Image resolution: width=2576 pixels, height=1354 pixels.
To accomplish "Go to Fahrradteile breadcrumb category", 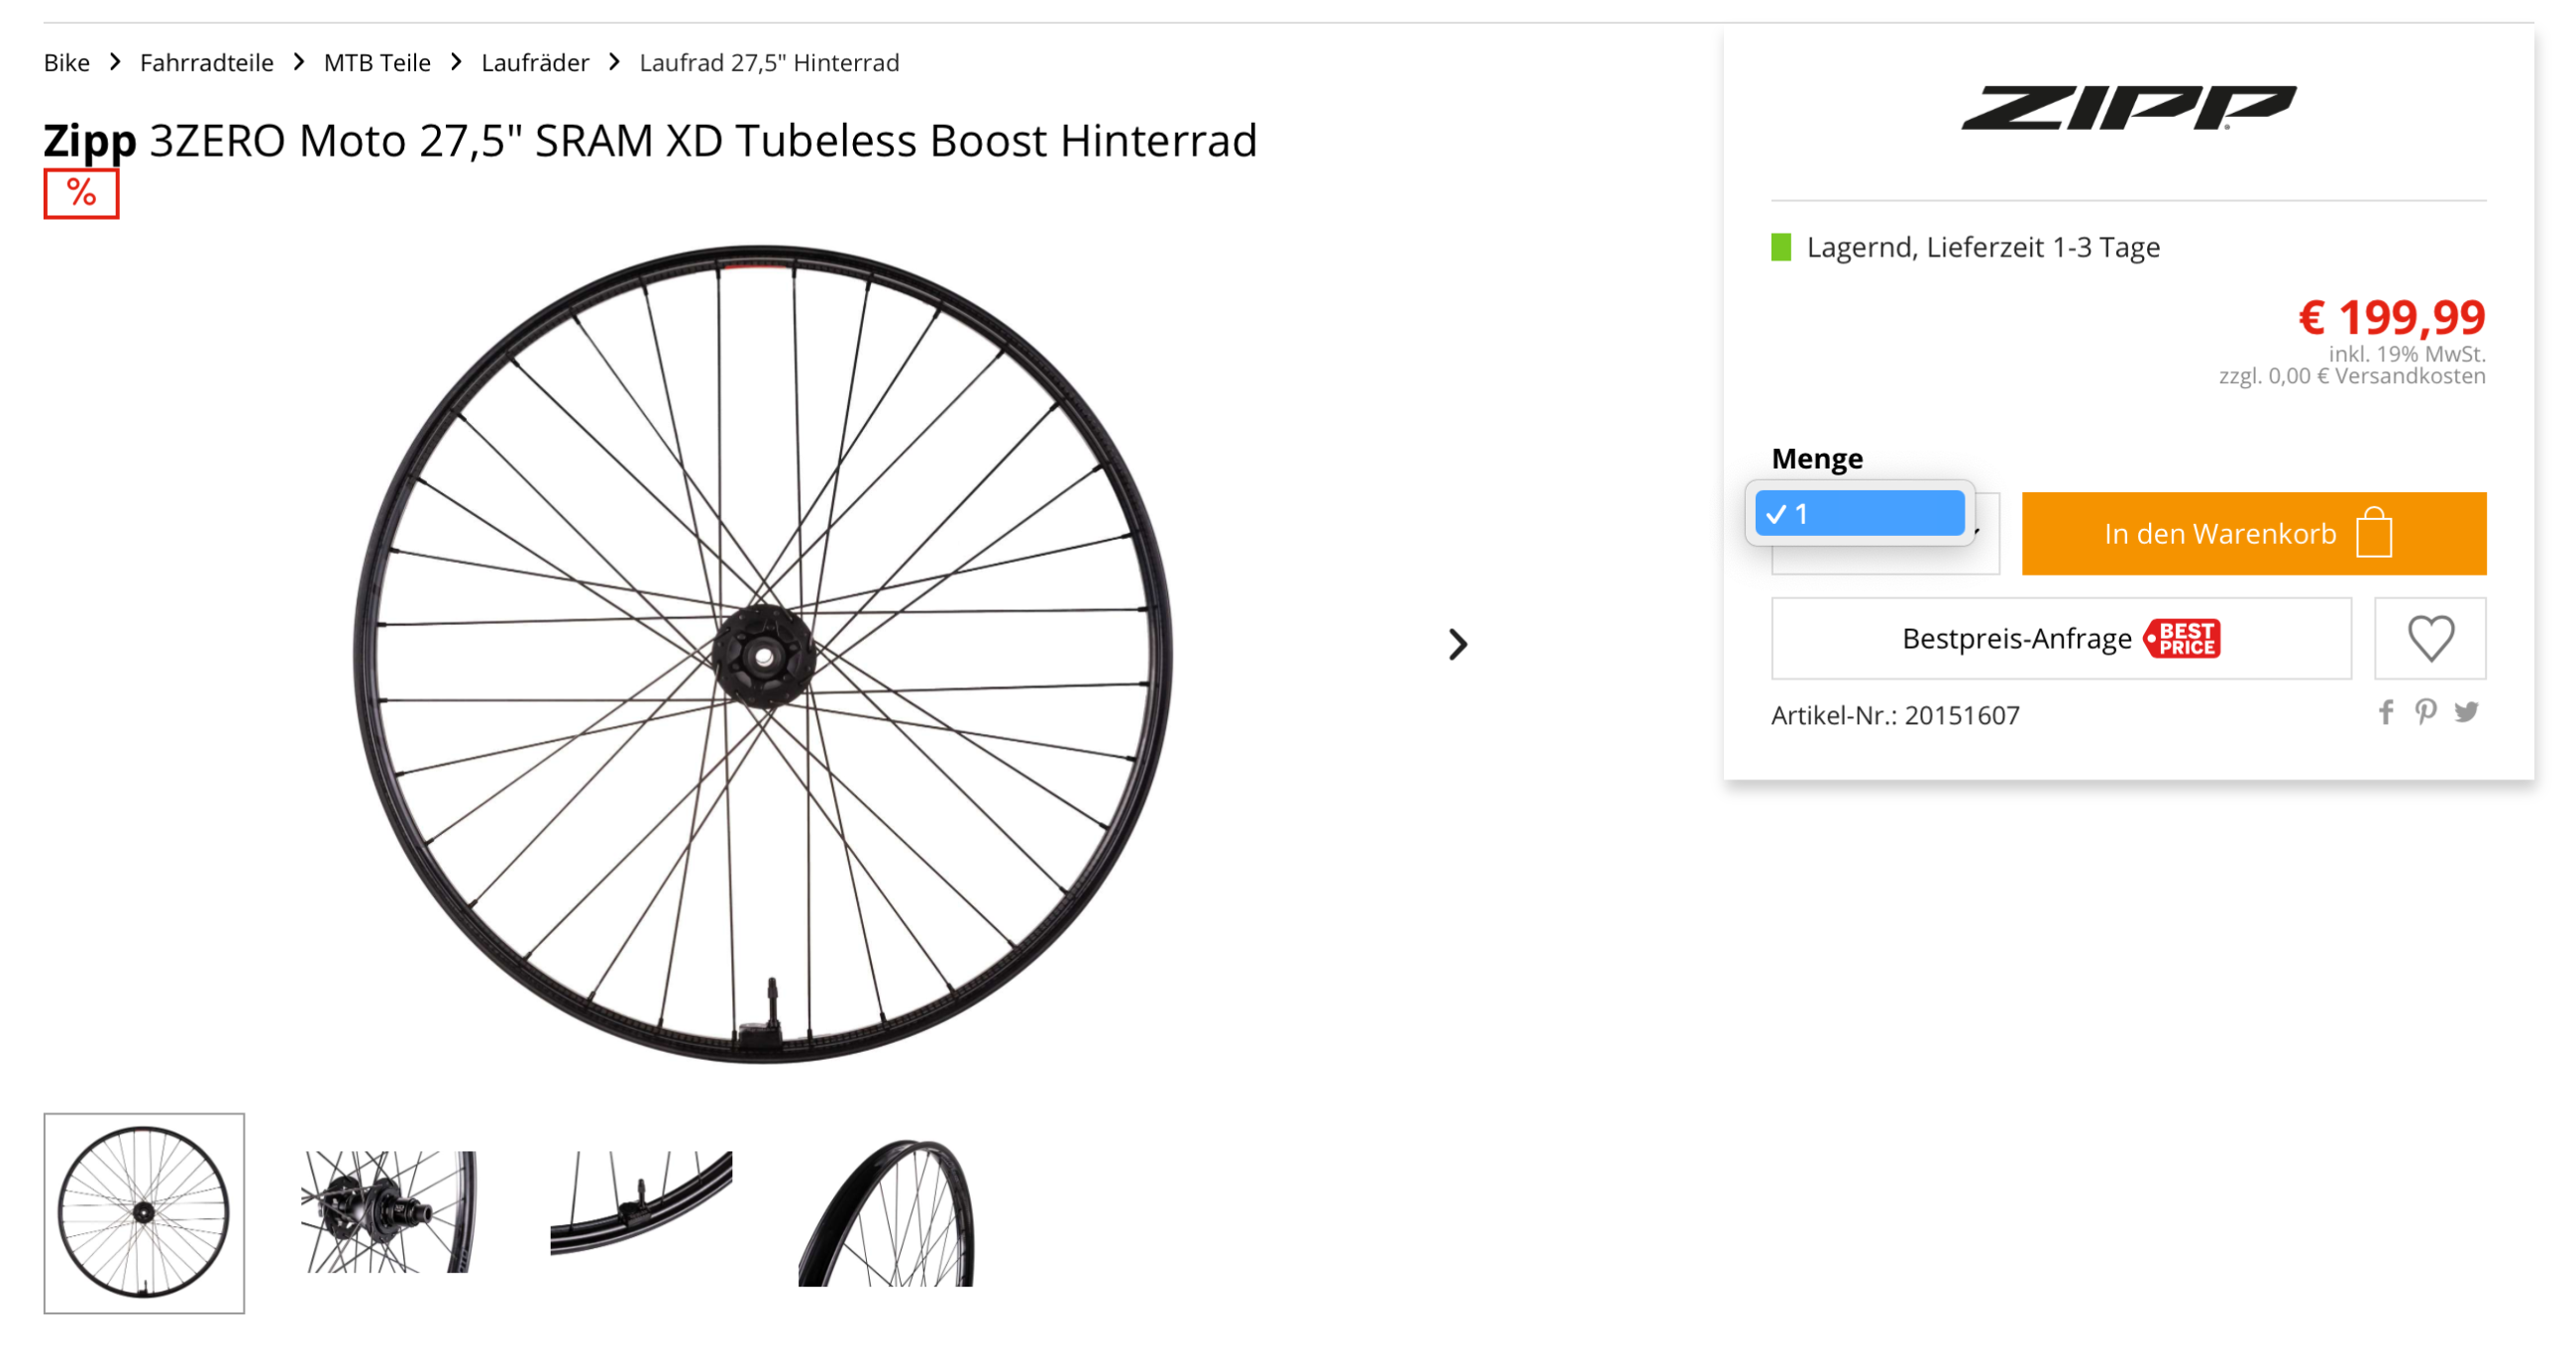I will coord(206,63).
